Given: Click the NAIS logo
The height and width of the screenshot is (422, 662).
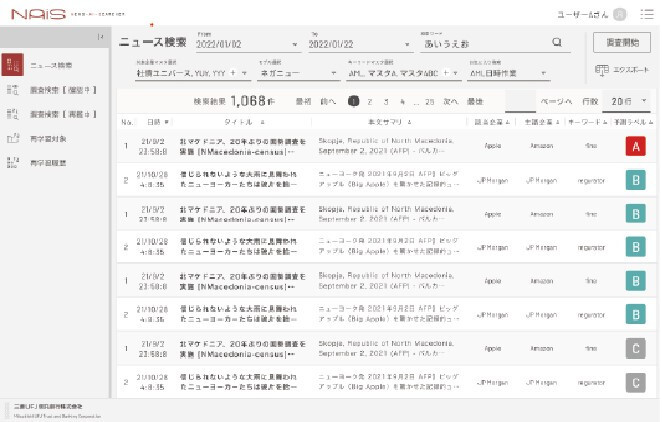Looking at the screenshot, I should 38,14.
